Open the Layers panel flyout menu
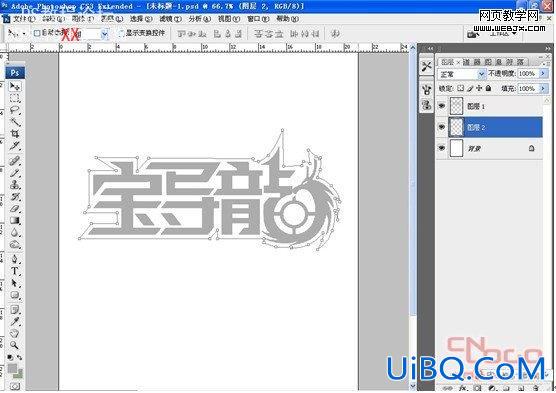556x393 pixels. tap(545, 63)
